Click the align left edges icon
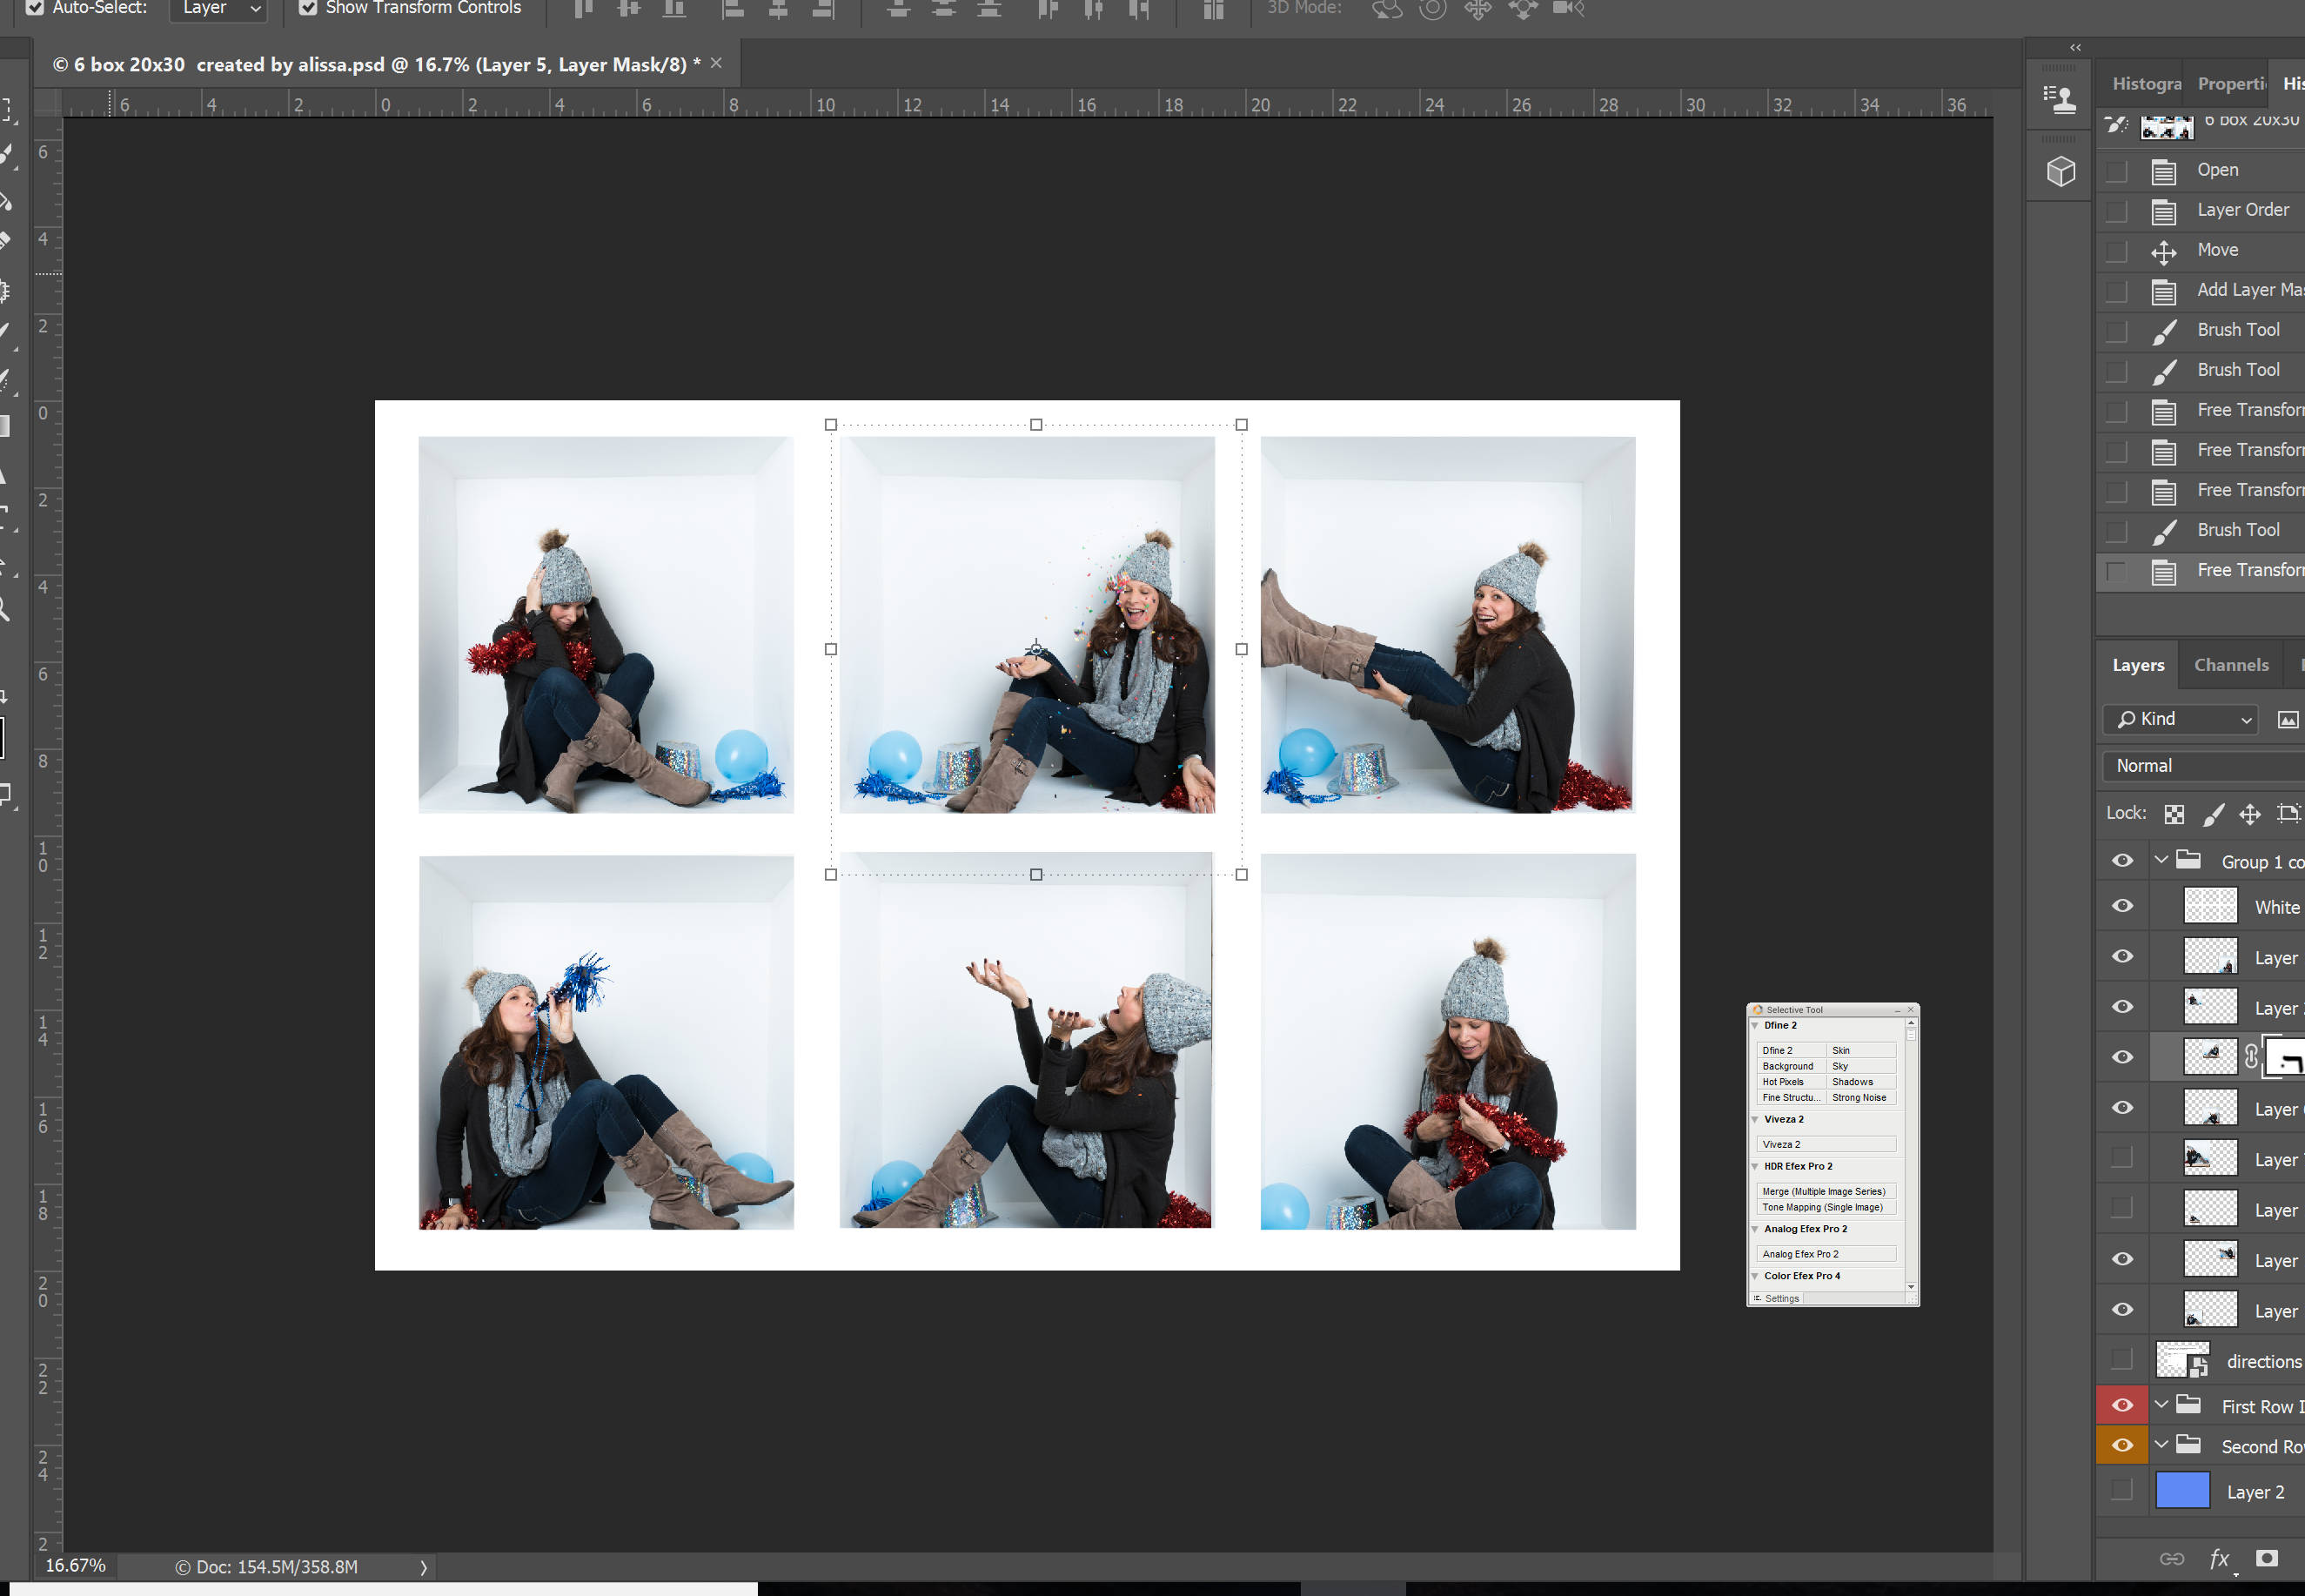 [x=733, y=8]
